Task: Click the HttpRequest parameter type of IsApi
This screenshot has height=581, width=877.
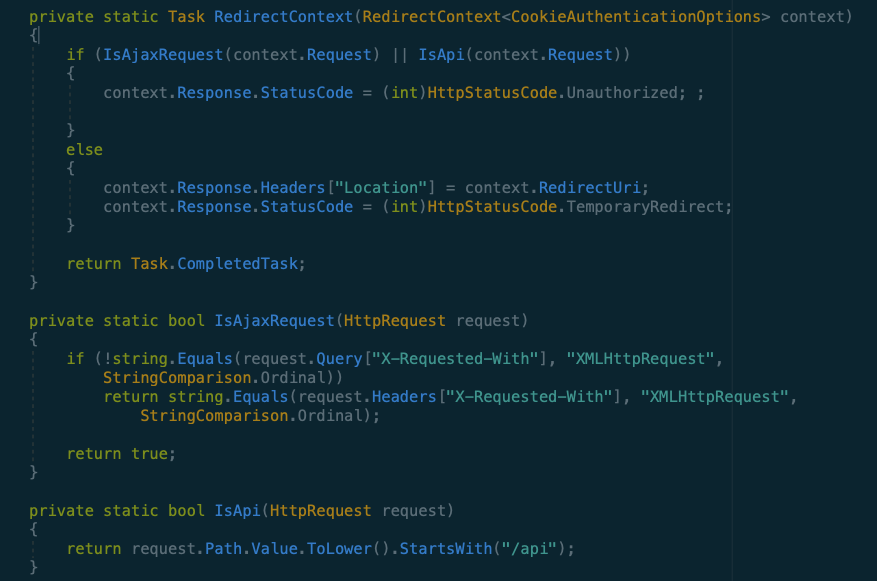Action: click(x=320, y=511)
